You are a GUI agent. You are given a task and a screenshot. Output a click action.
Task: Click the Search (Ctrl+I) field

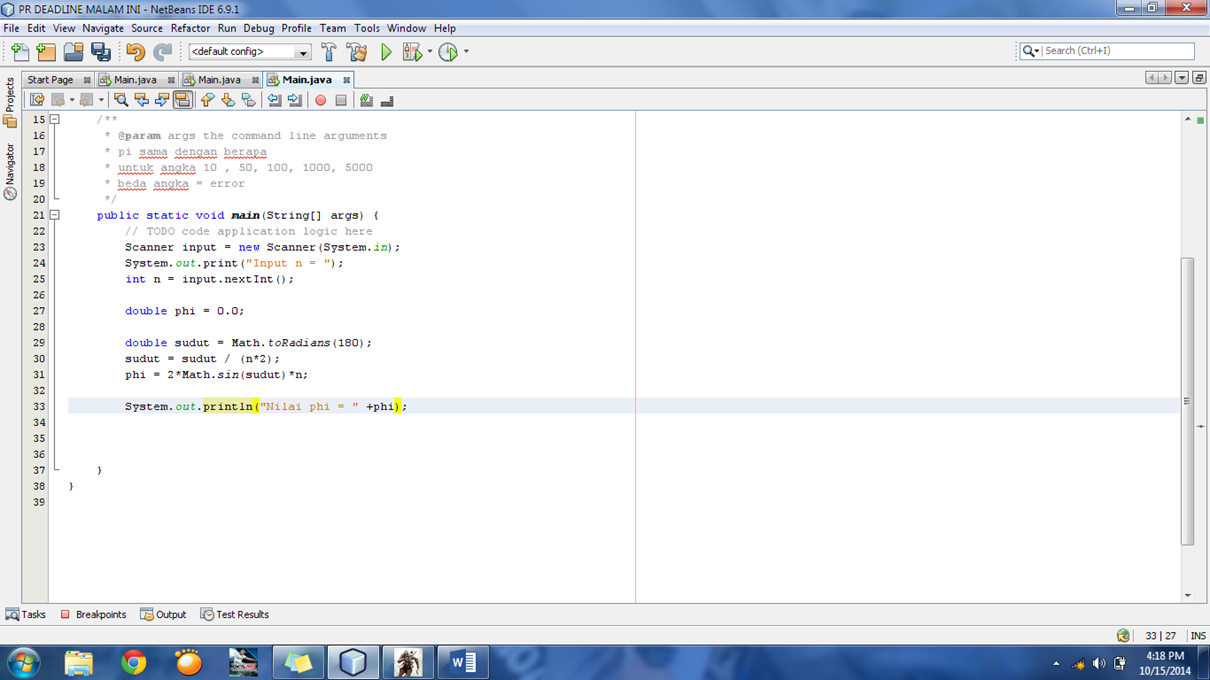(x=1117, y=51)
